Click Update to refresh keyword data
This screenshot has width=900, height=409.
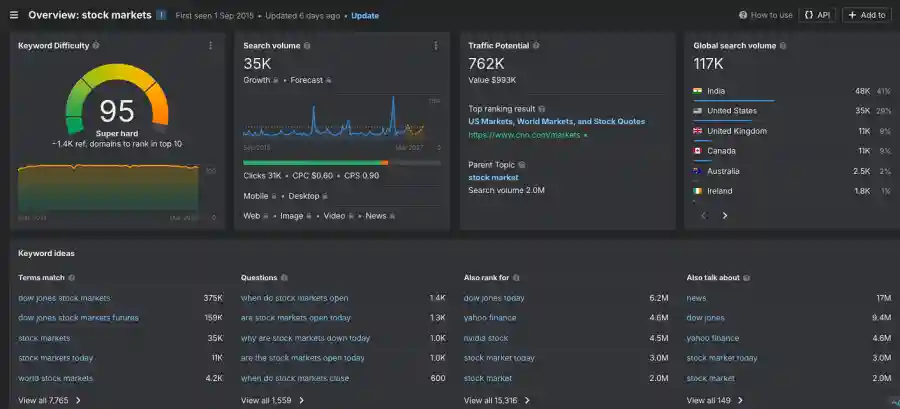pyautogui.click(x=365, y=16)
